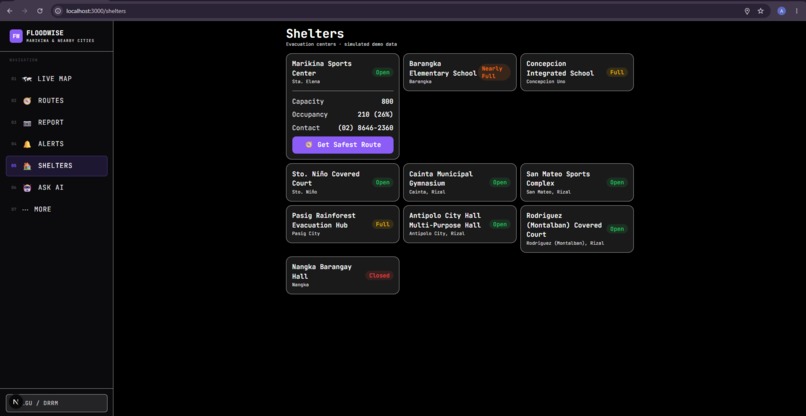The height and width of the screenshot is (416, 806).
Task: Click the Nearly Full badge on Barangka Elementary
Action: 494,73
